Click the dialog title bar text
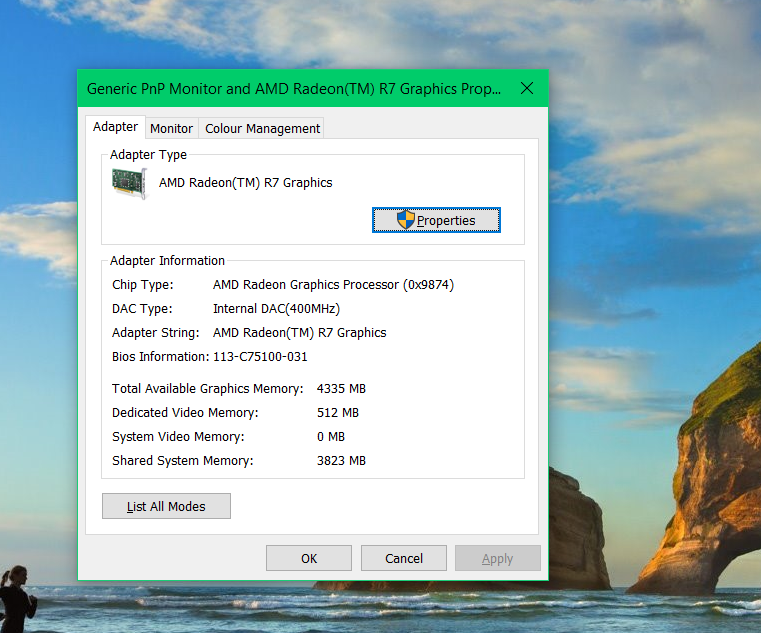This screenshot has width=761, height=633. click(294, 89)
